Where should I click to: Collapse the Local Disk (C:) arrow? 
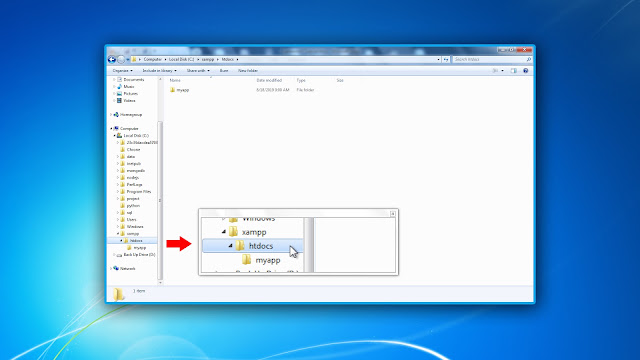pos(114,136)
